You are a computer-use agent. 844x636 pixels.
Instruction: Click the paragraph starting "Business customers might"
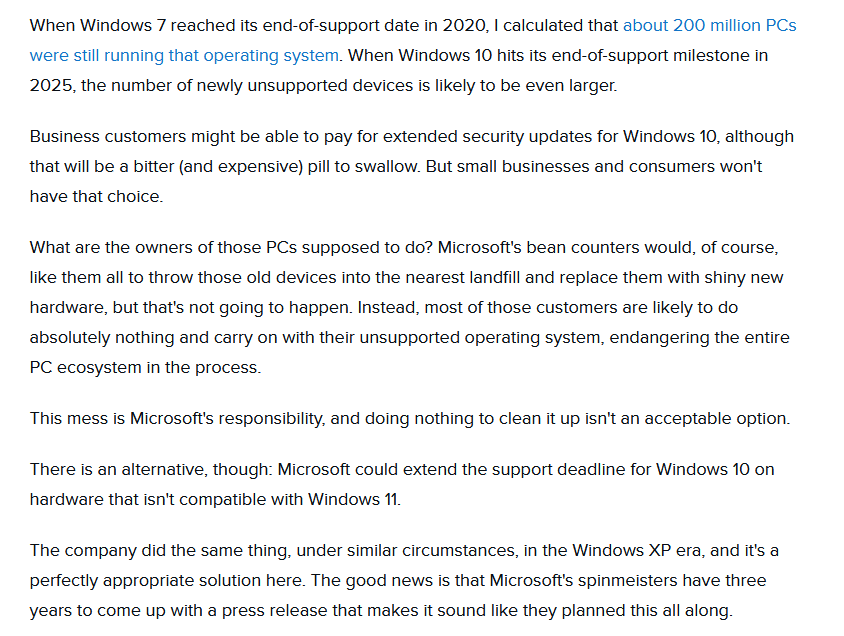pos(400,166)
